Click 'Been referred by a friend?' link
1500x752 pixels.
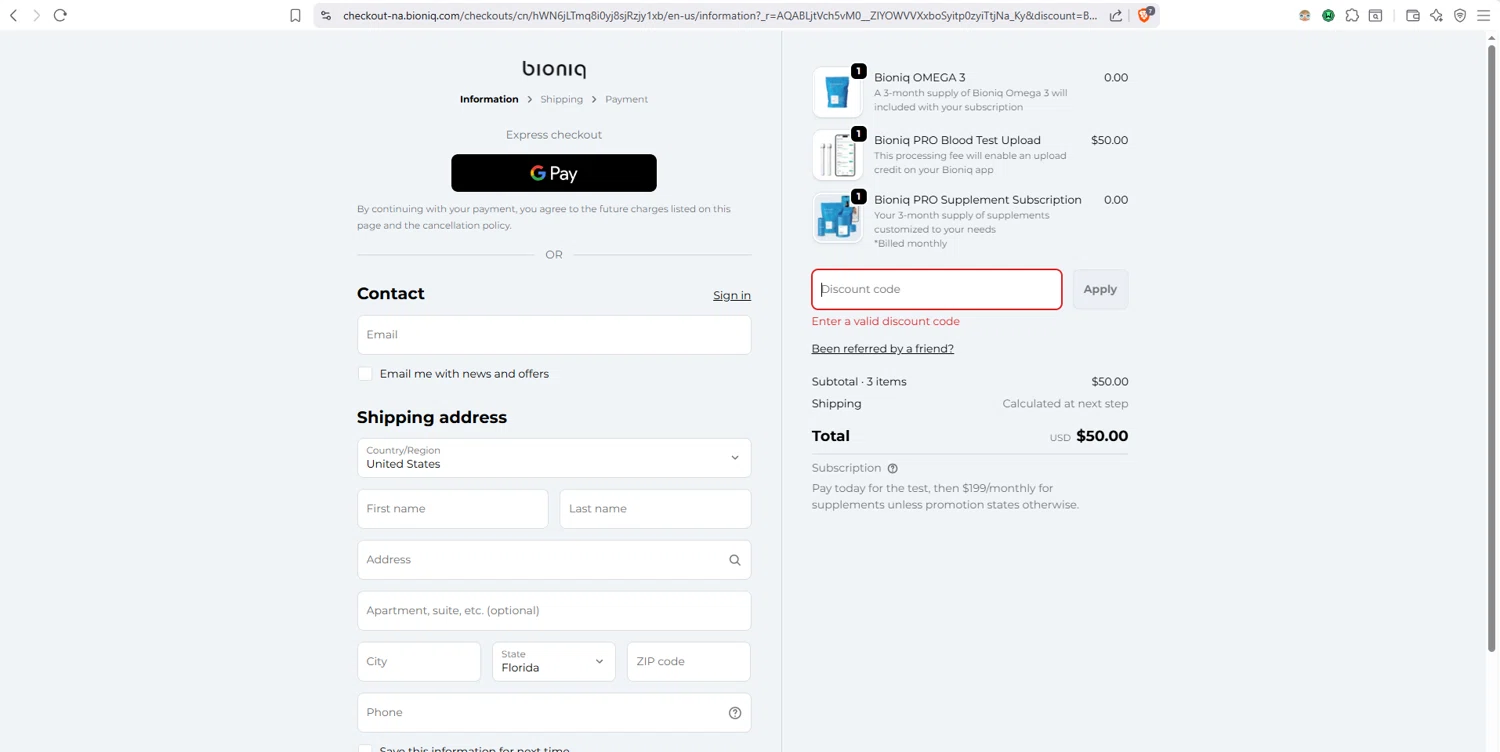pyautogui.click(x=883, y=349)
